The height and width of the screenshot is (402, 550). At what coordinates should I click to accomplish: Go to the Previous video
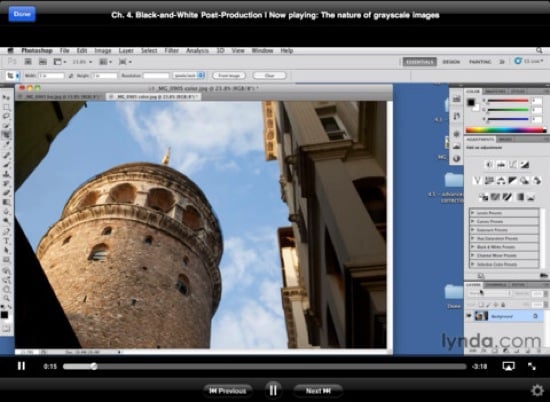228,391
